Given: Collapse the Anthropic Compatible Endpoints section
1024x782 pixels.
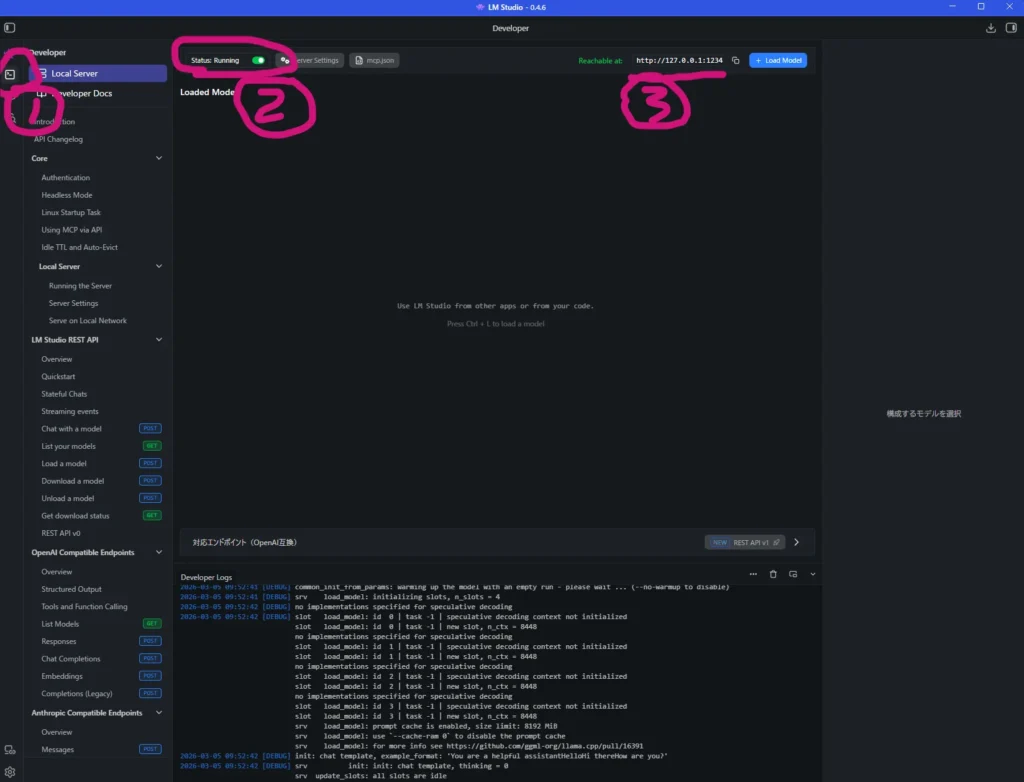Looking at the screenshot, I should [x=158, y=713].
